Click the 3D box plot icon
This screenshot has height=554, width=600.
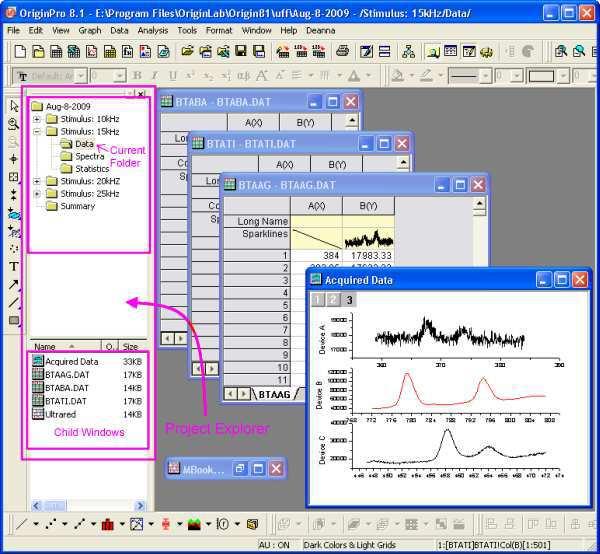[252, 524]
